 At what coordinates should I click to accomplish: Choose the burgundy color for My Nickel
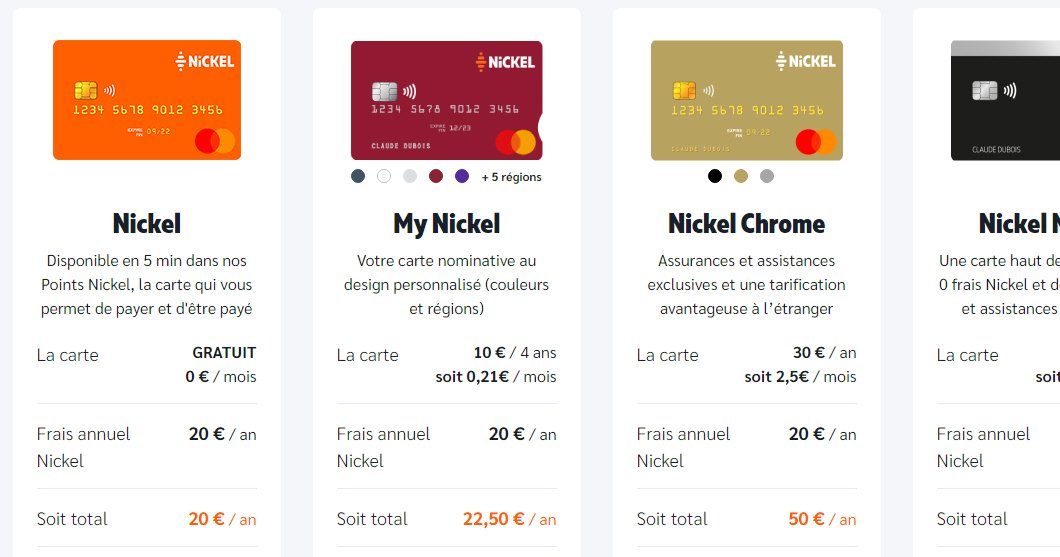pos(436,176)
